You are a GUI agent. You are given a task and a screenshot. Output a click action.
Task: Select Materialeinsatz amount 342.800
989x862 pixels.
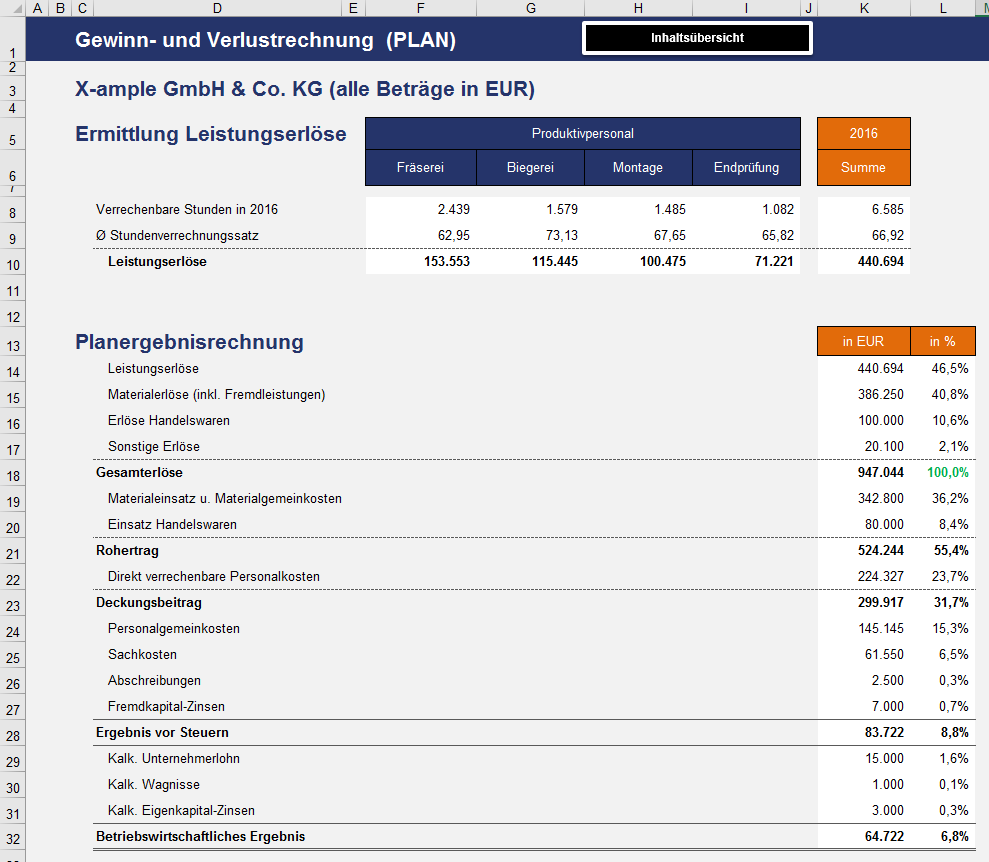coord(863,498)
